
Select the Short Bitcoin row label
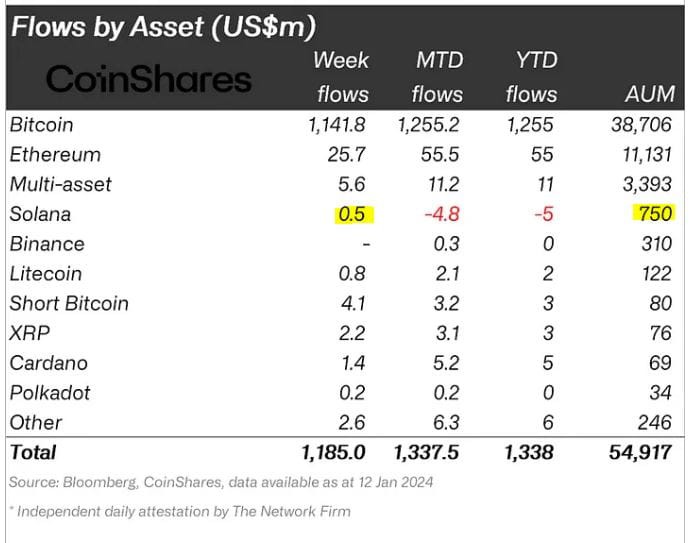[x=69, y=304]
